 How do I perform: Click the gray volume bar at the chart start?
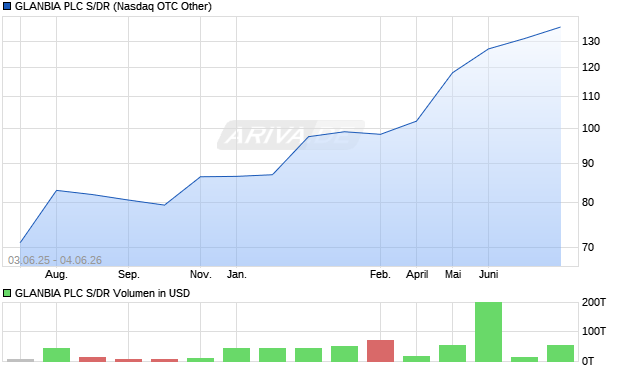[x=21, y=360]
